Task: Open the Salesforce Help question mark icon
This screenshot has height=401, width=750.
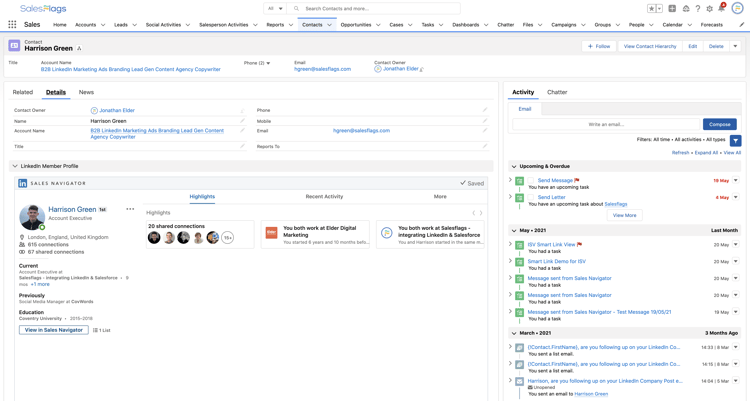Action: point(698,9)
